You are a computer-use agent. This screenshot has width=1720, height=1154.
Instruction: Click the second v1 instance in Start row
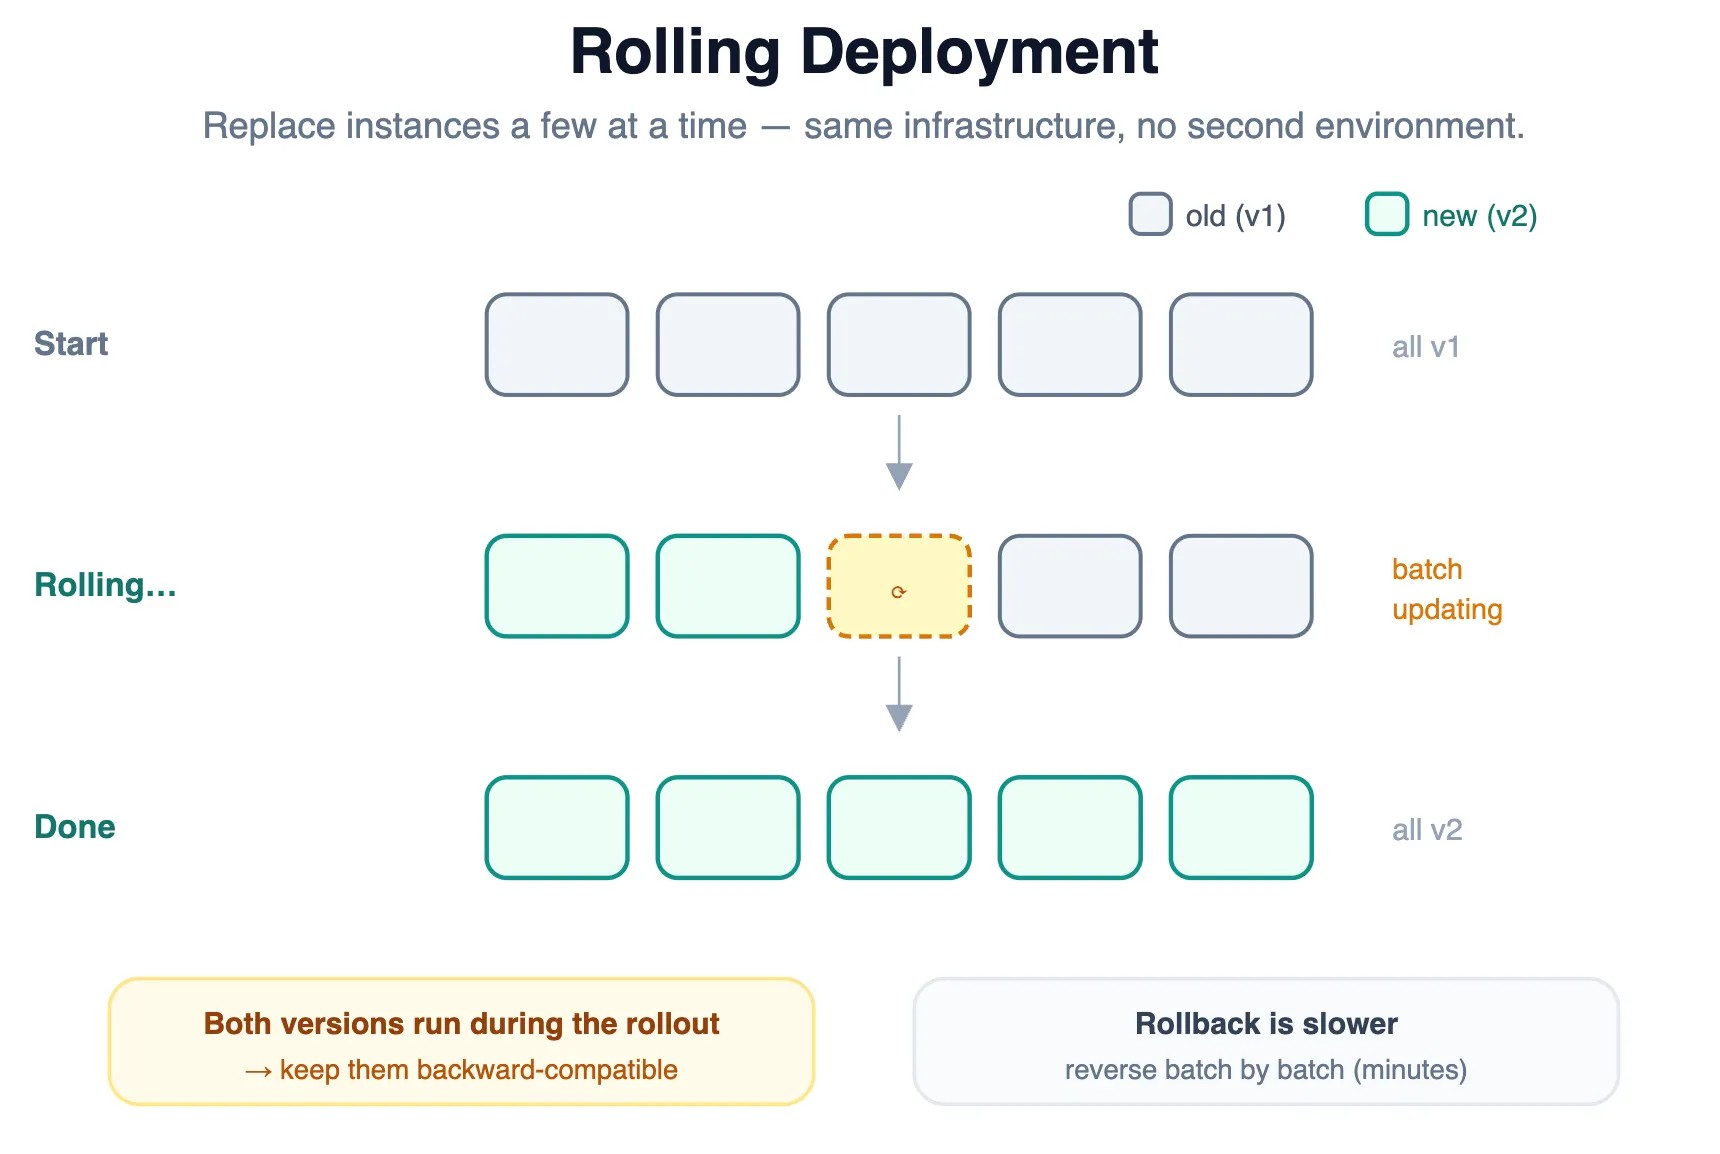point(728,345)
